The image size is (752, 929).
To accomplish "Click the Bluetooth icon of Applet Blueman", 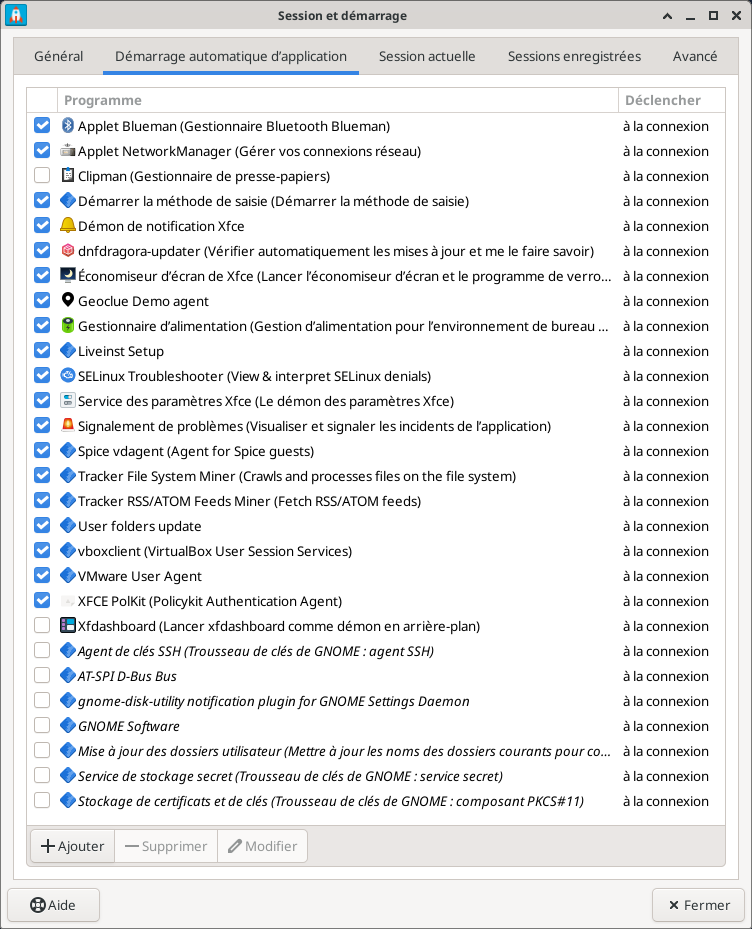I will pos(68,126).
